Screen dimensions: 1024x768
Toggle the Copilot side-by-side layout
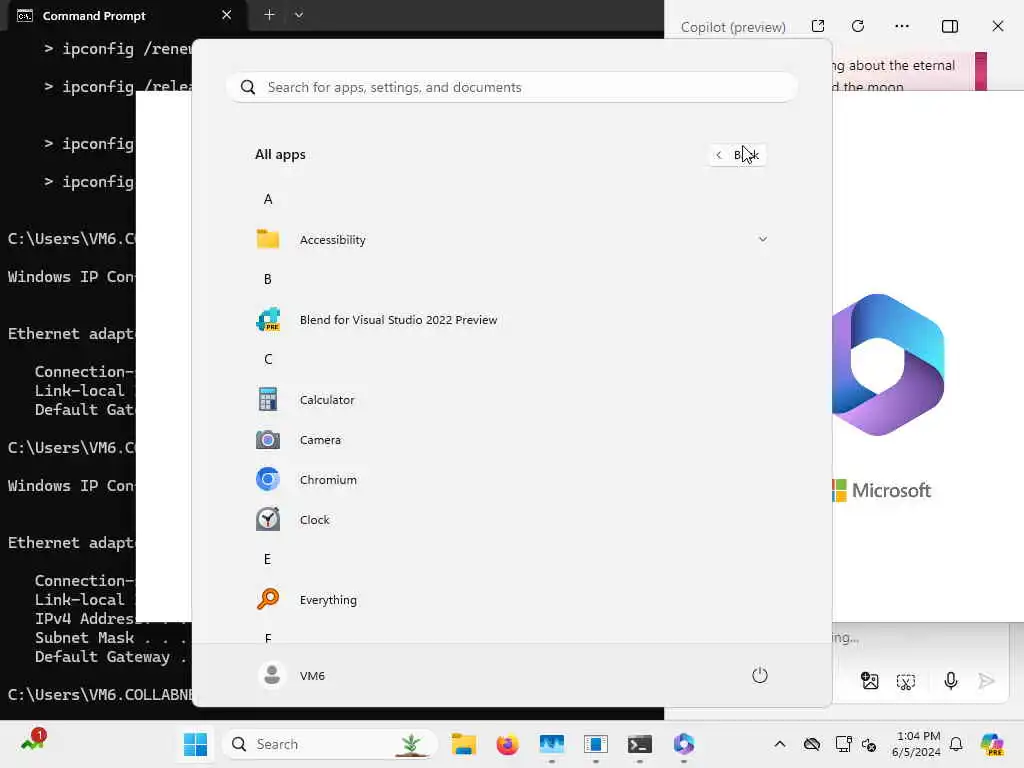pyautogui.click(x=950, y=26)
